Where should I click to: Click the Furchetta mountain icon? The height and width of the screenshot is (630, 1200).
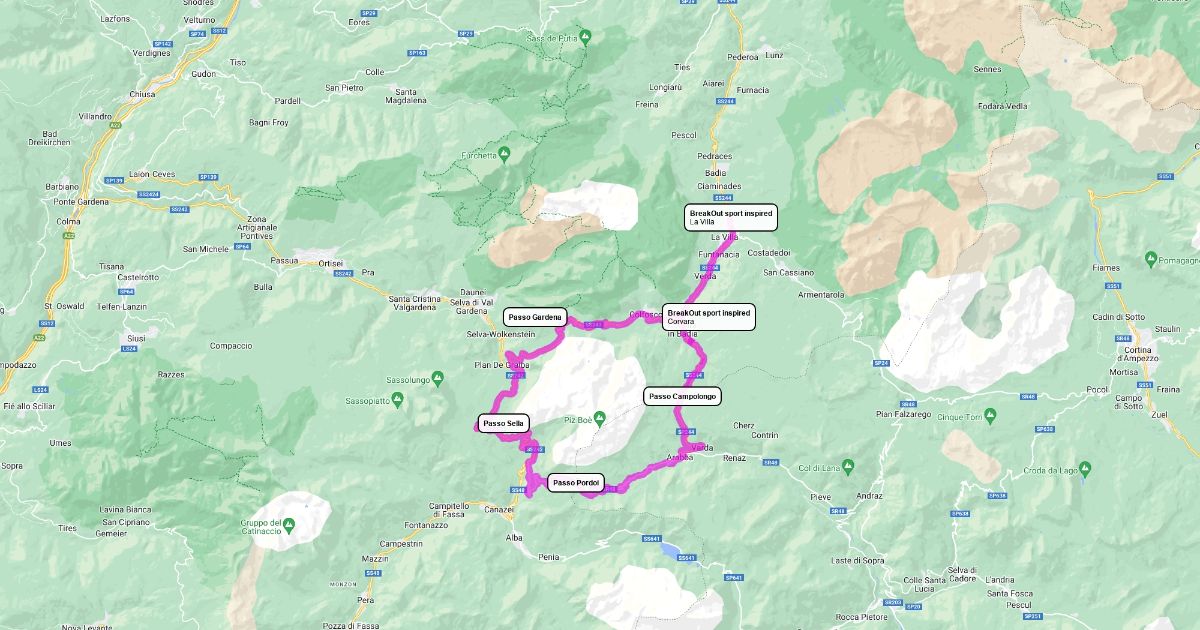[x=504, y=154]
